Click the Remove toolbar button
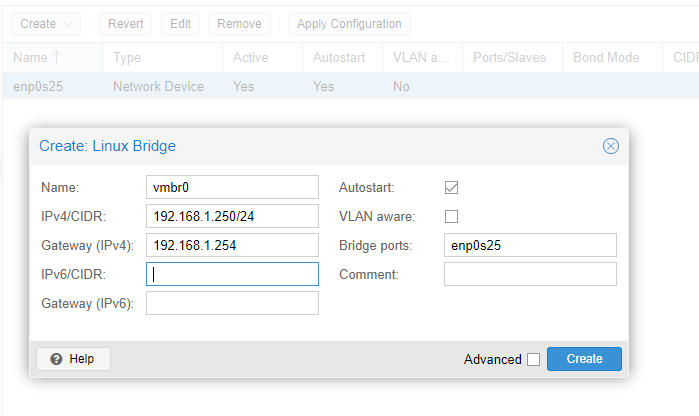The image size is (699, 416). pos(239,24)
